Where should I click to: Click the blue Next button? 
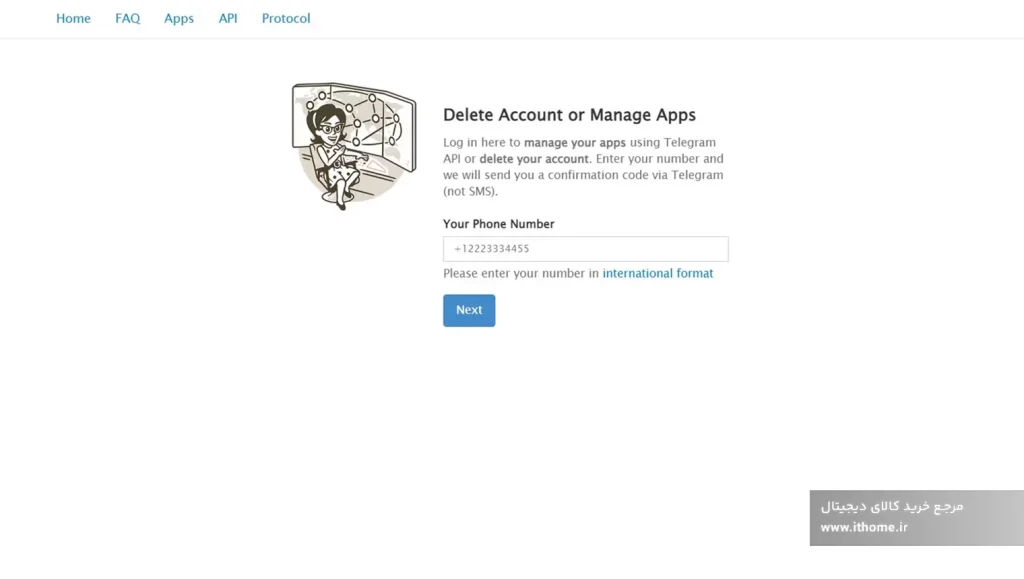tap(469, 310)
